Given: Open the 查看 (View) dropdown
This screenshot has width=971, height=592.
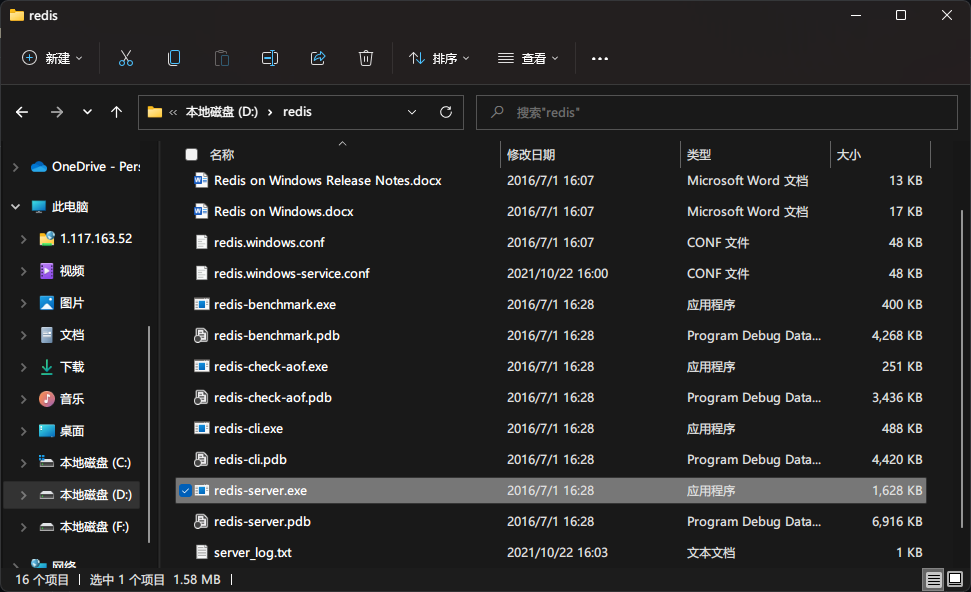Looking at the screenshot, I should pos(528,58).
